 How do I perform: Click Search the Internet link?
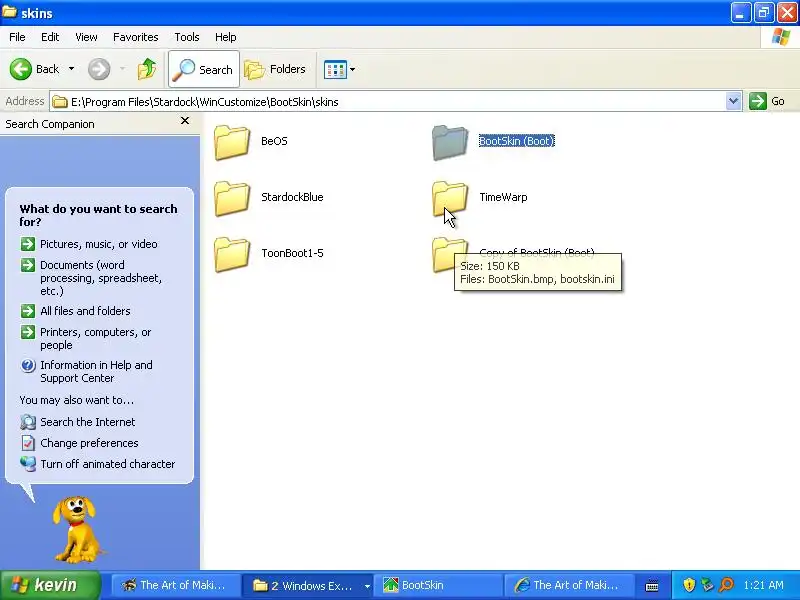click(x=88, y=422)
